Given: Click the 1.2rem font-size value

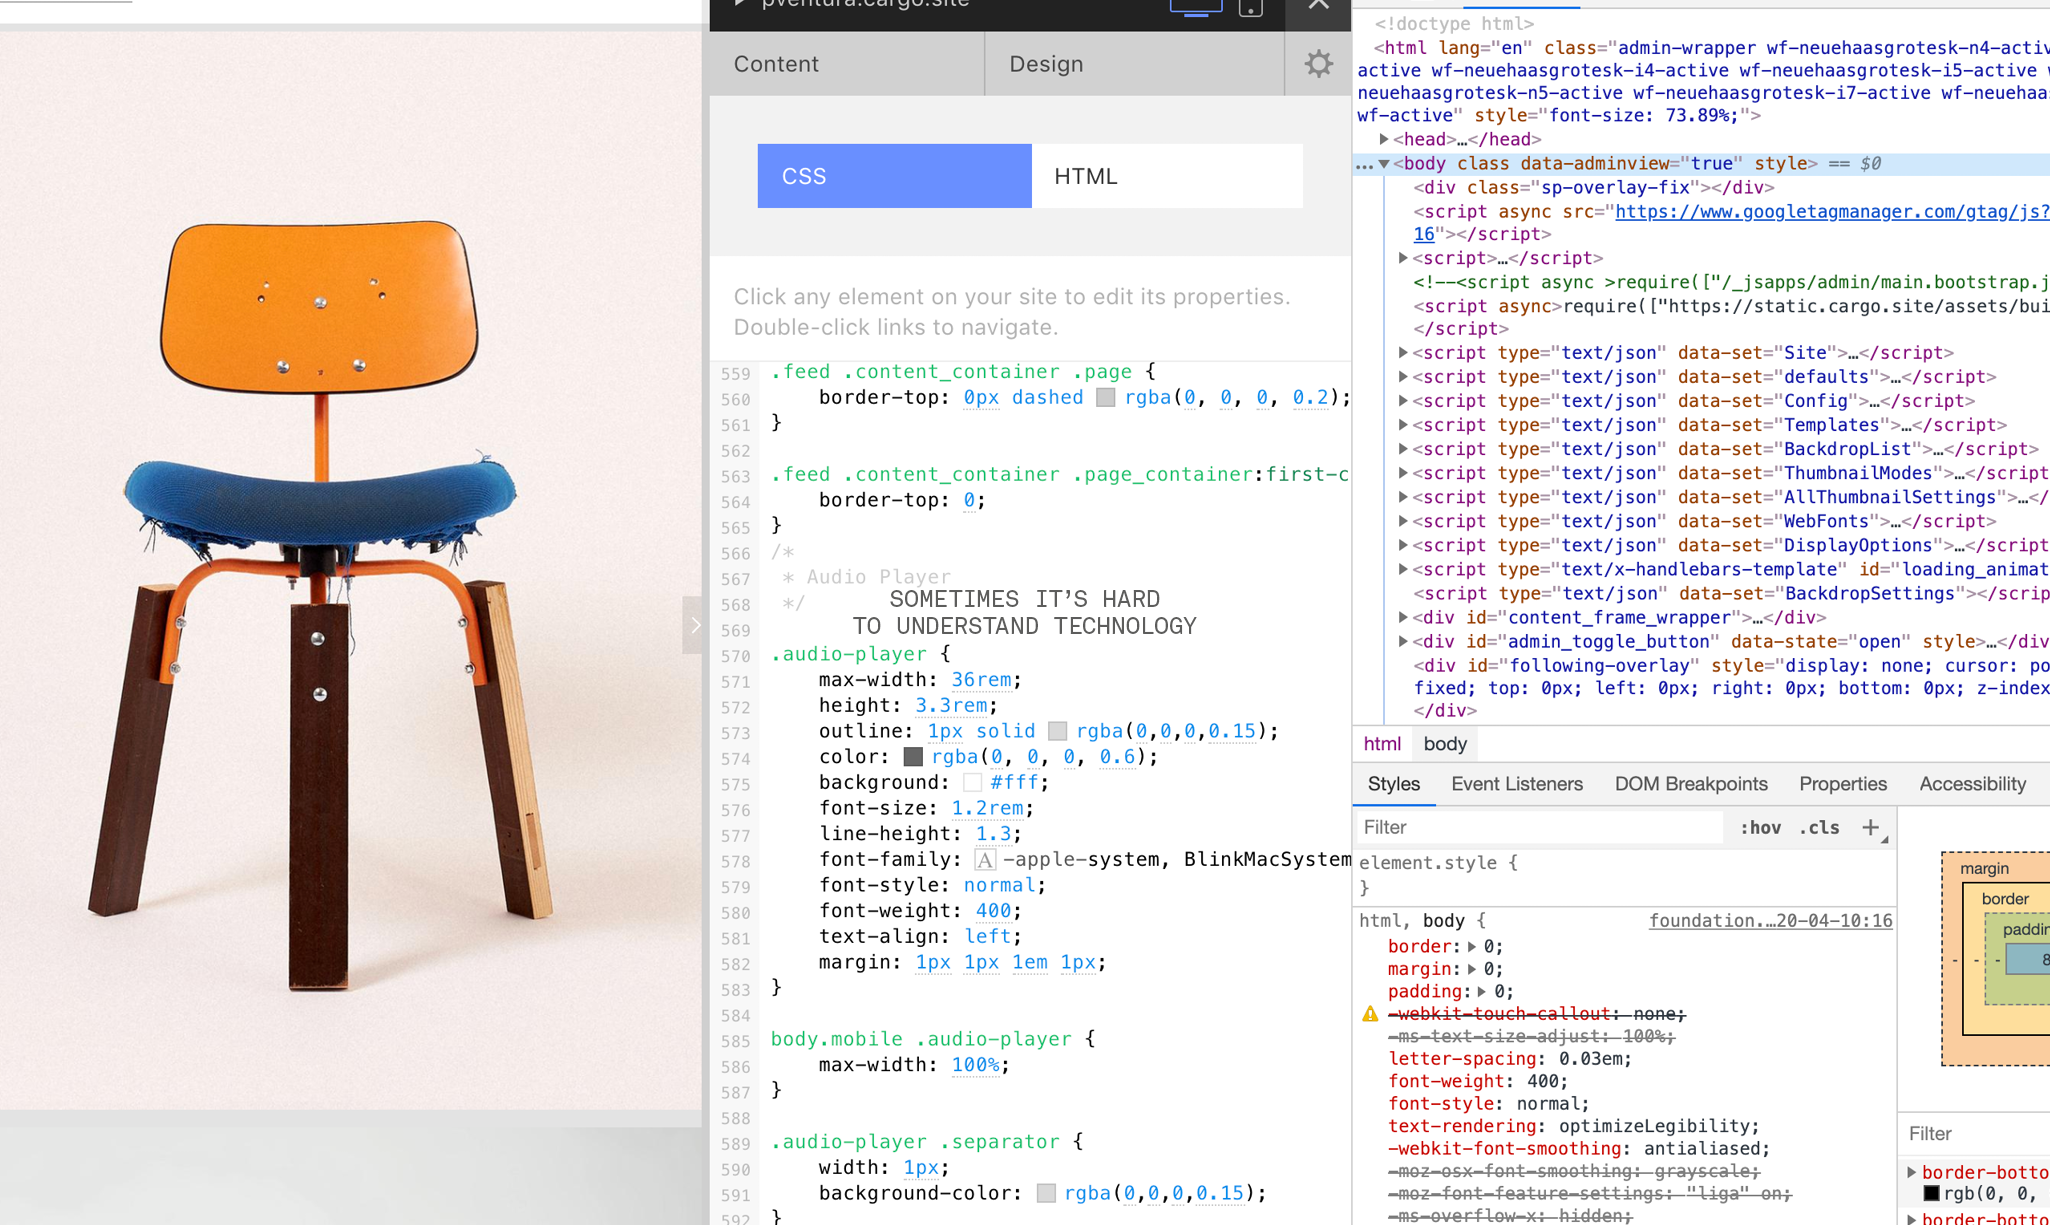Looking at the screenshot, I should [x=987, y=808].
